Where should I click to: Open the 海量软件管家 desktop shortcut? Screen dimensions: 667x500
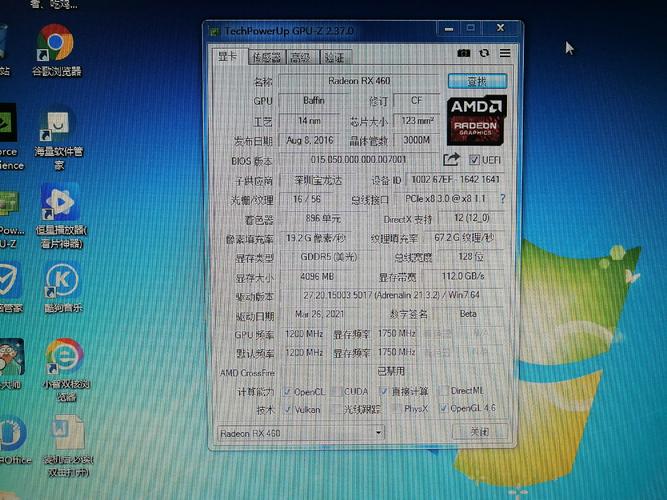point(58,126)
